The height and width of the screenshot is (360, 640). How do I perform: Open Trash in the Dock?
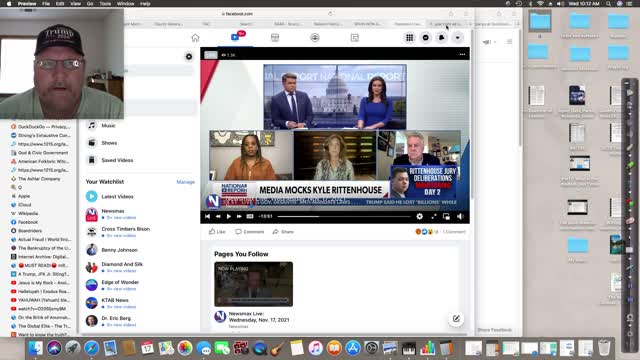click(x=604, y=348)
